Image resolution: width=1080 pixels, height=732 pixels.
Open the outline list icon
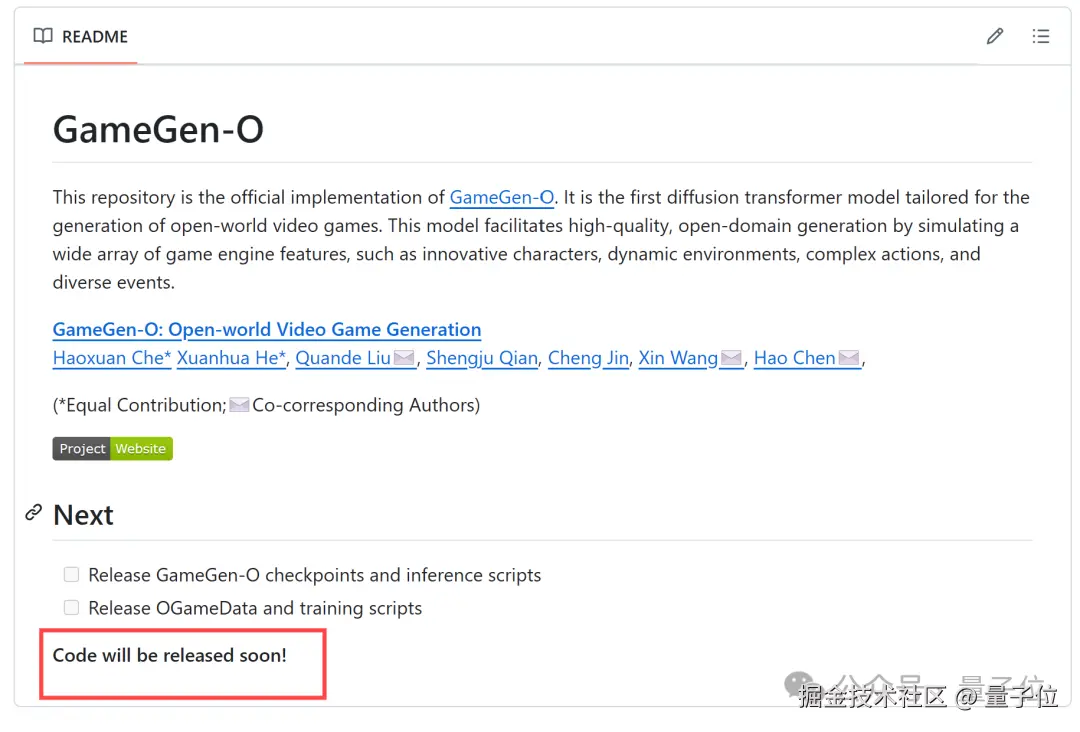click(1041, 37)
